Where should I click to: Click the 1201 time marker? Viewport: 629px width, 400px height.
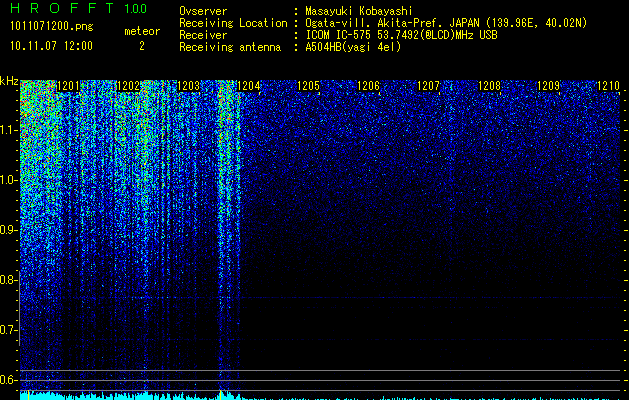tap(68, 86)
